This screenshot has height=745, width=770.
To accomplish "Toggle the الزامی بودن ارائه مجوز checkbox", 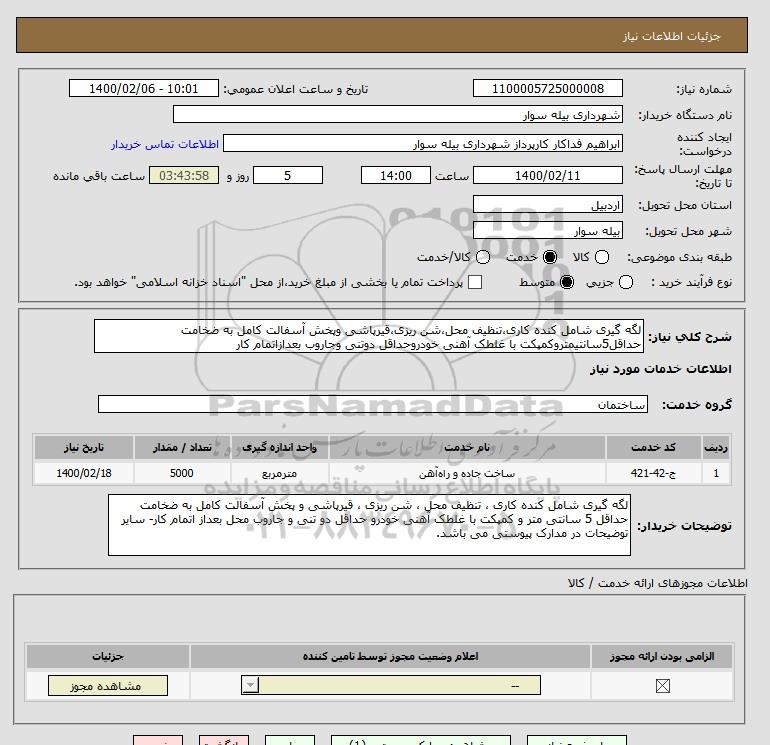I will pos(662,686).
